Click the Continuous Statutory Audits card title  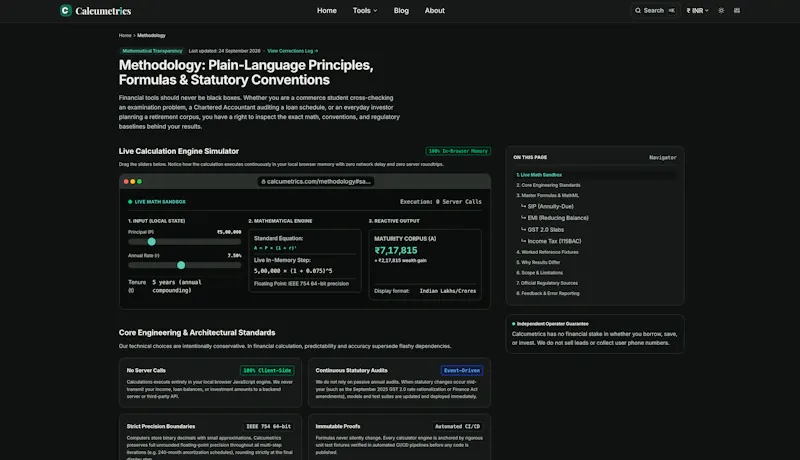pyautogui.click(x=351, y=370)
